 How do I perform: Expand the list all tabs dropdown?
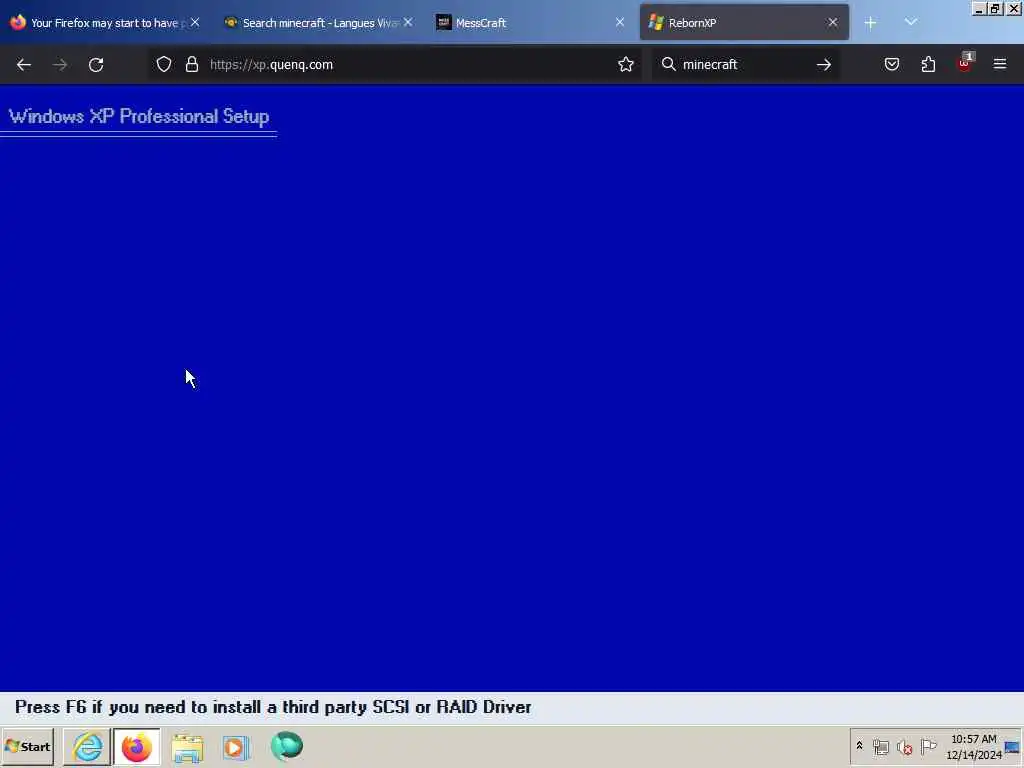[x=911, y=22]
